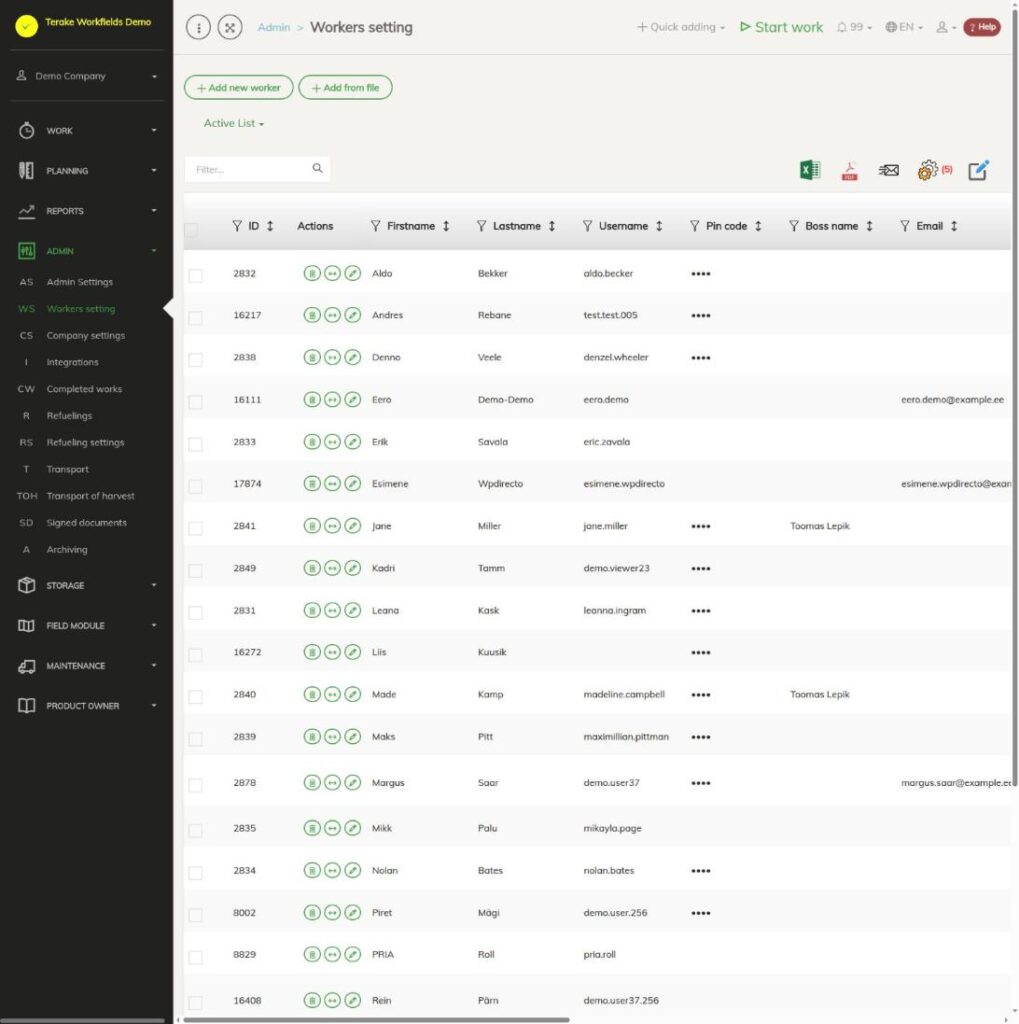The image size is (1019, 1024).
Task: Sort by Lastname using arrows icon
Action: [552, 226]
